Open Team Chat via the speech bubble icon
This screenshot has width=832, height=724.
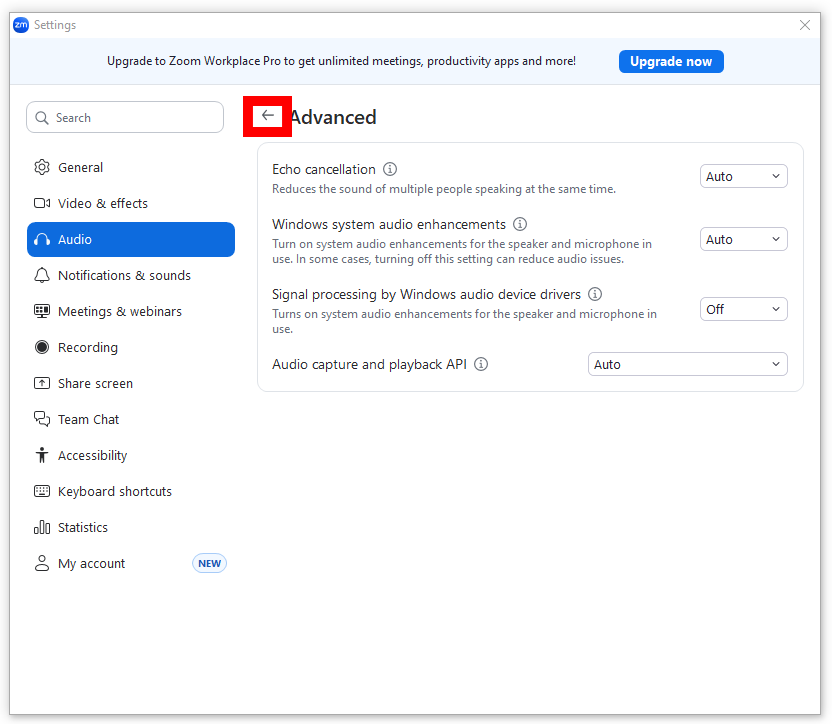(x=41, y=419)
